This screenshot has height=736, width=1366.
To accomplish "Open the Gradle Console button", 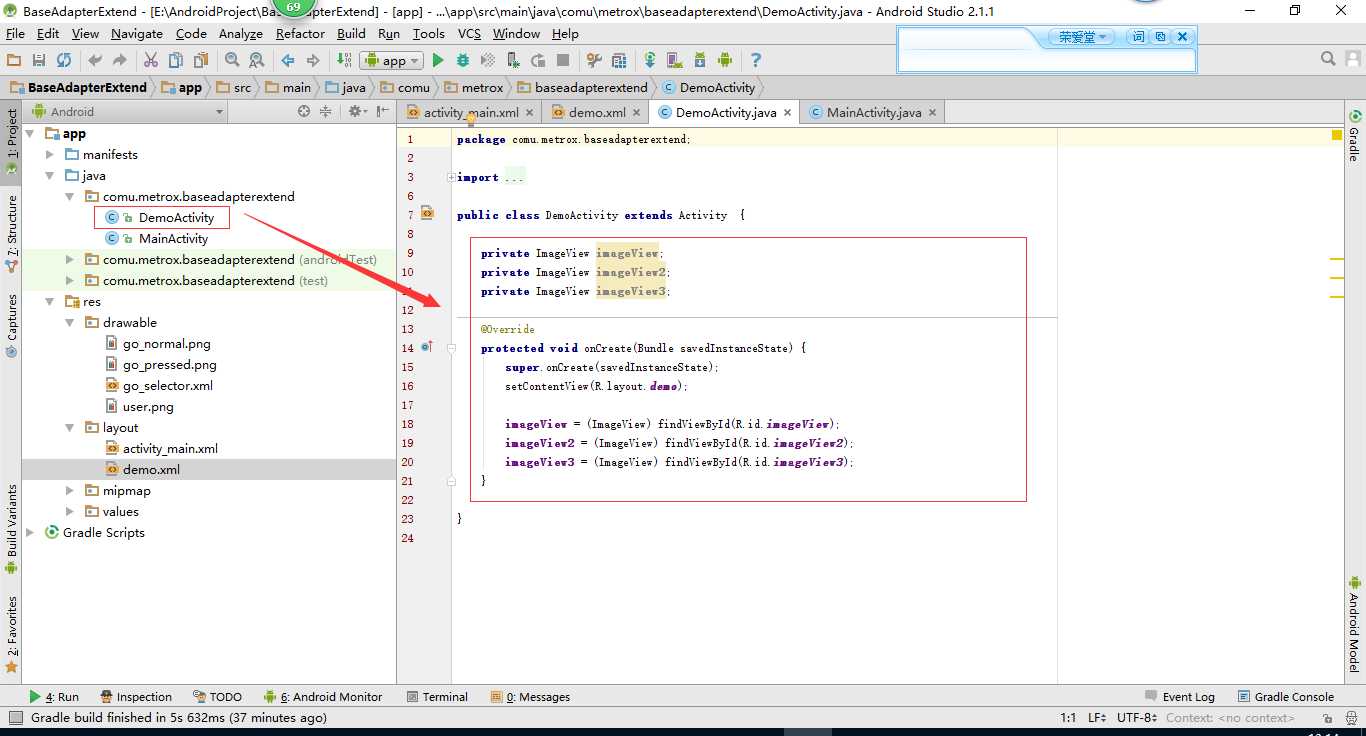I will click(1286, 697).
